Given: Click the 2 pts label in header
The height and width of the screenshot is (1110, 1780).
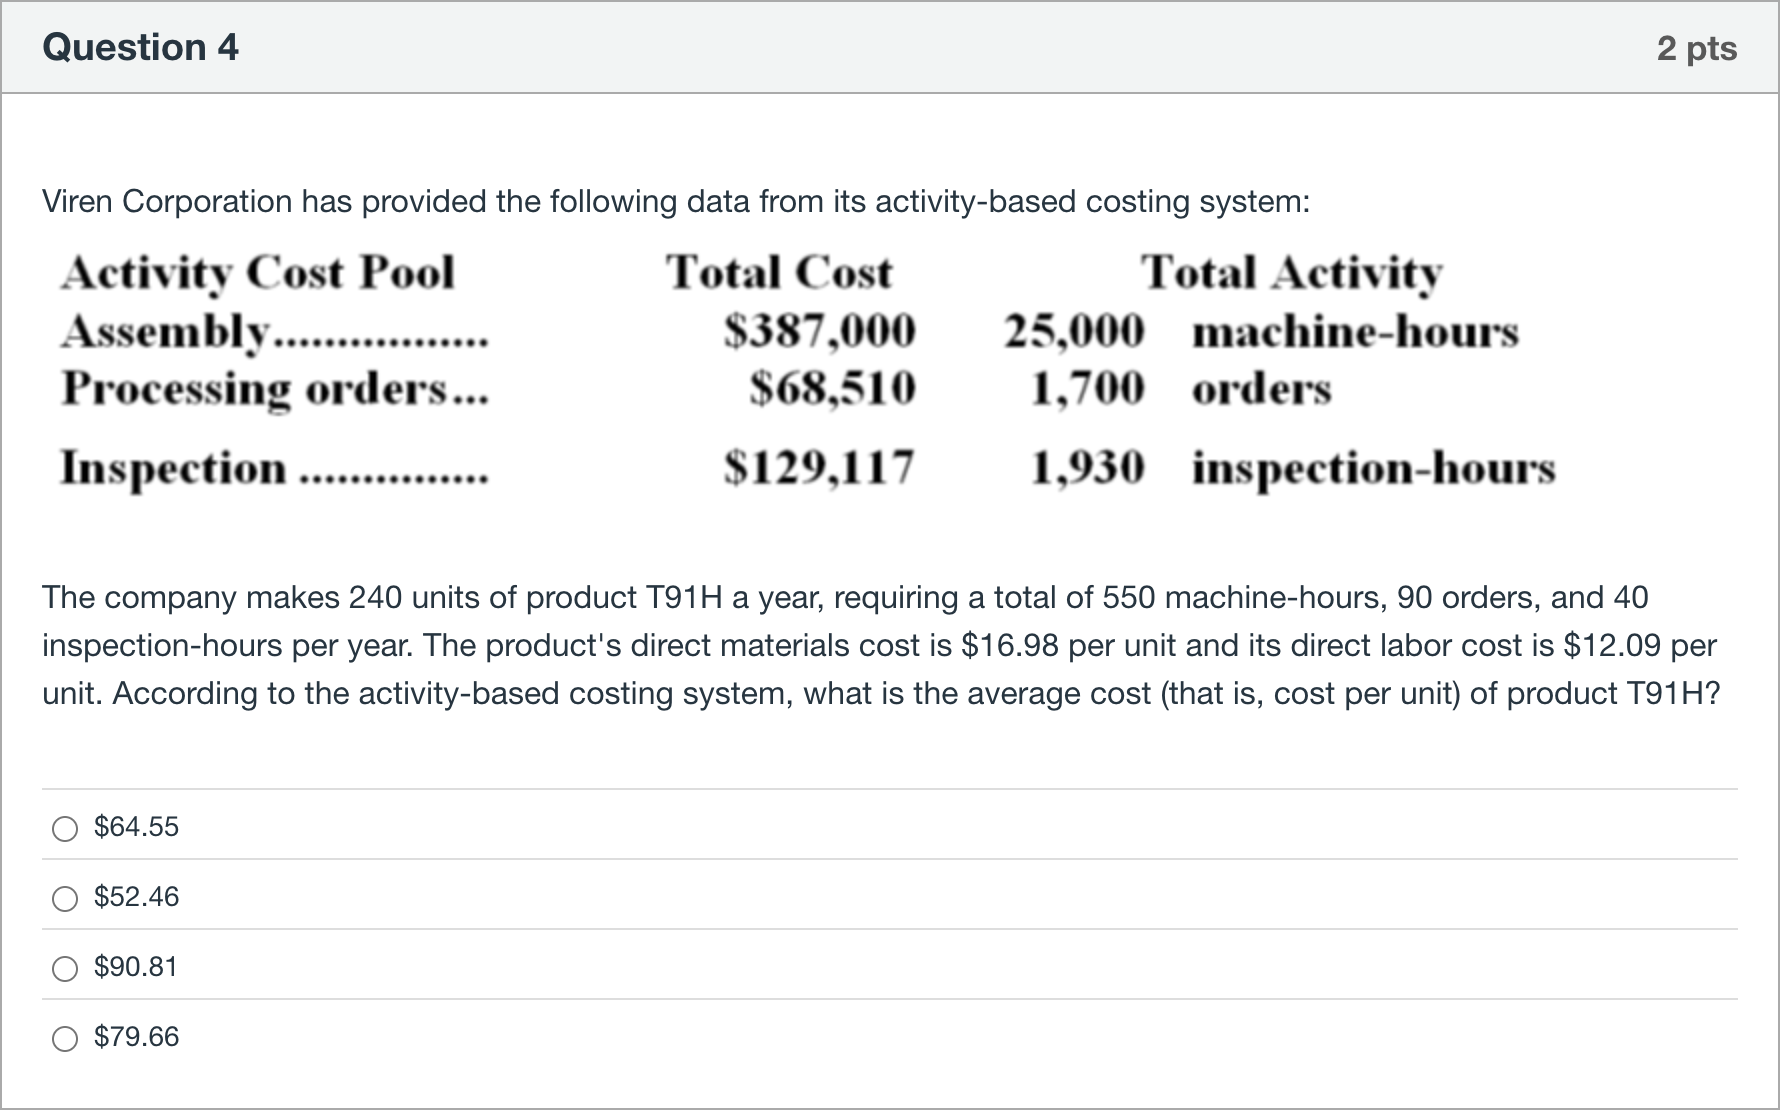Looking at the screenshot, I should (x=1697, y=49).
